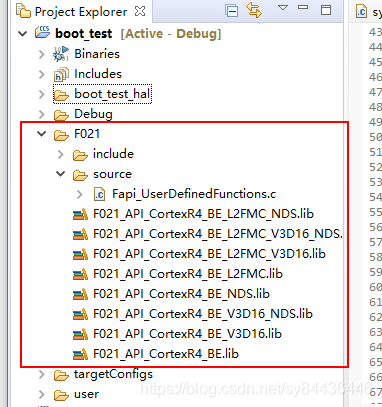Screen dimensions: 382x407
Task: Select the boot_test_hal folder icon
Action: pos(61,95)
